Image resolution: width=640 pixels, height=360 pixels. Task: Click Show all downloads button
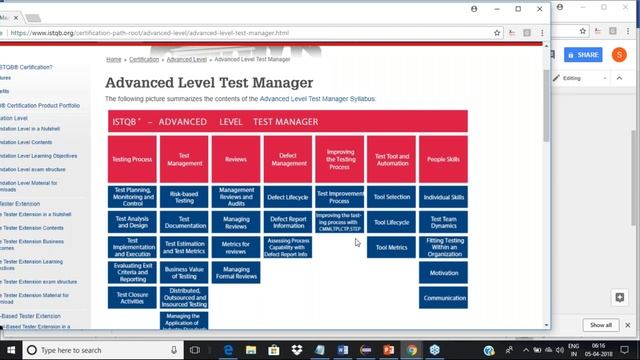point(600,325)
